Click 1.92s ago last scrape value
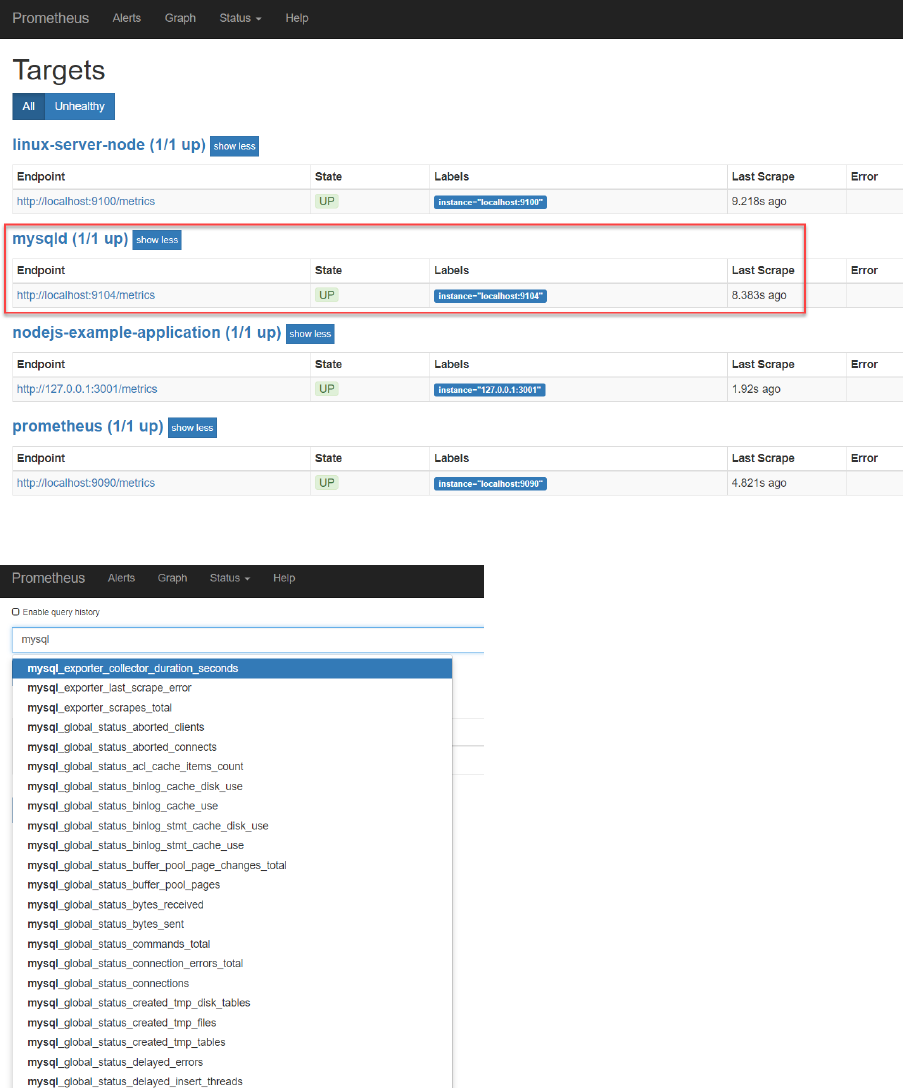 coord(756,389)
